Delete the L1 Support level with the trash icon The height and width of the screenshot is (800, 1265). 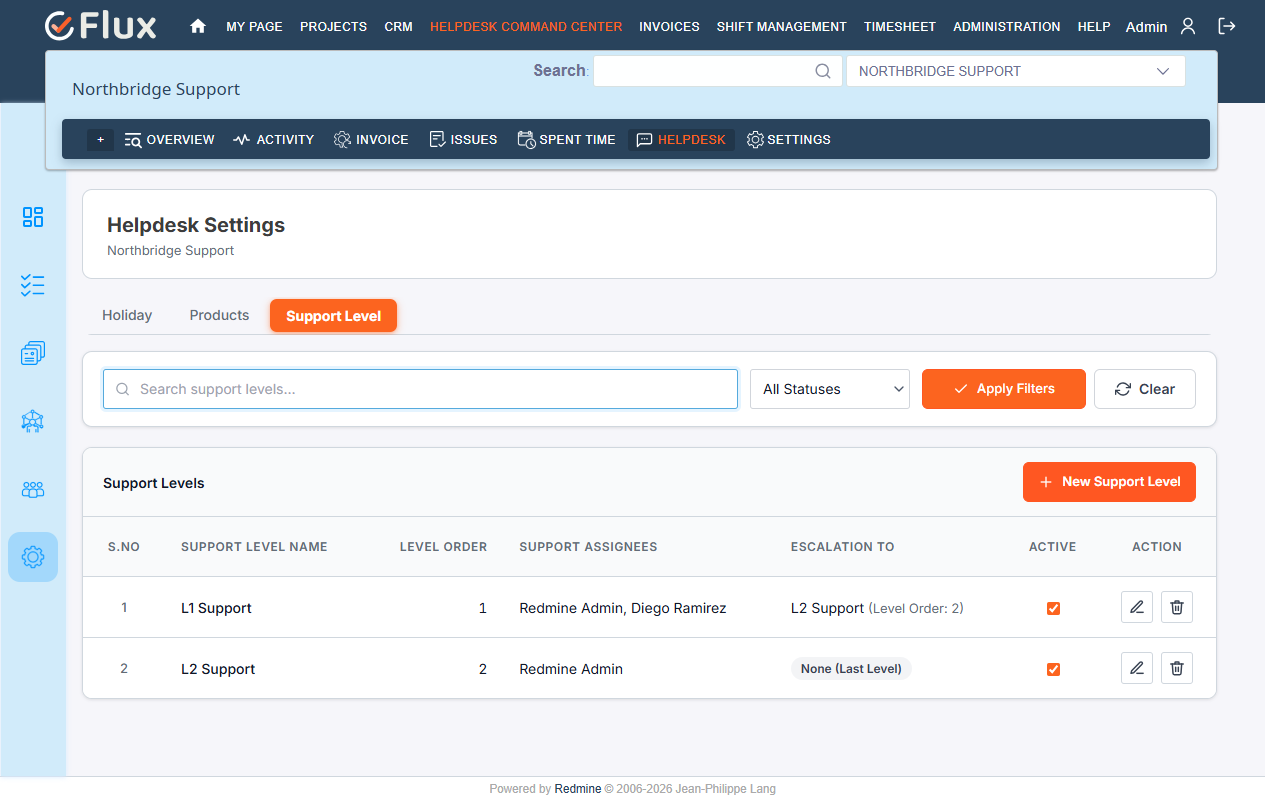click(x=1177, y=607)
